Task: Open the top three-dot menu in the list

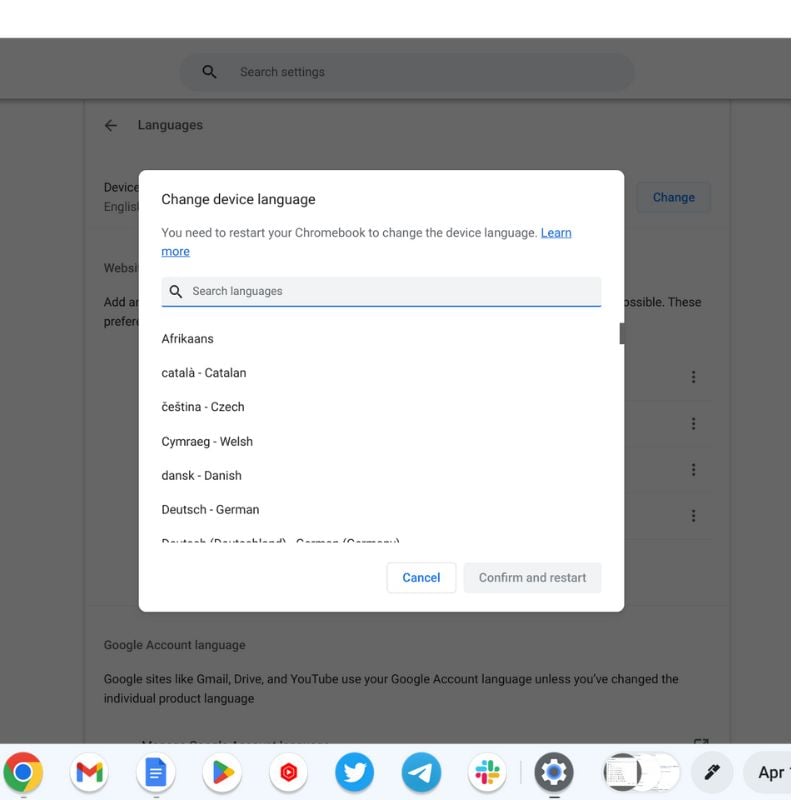Action: (x=694, y=376)
